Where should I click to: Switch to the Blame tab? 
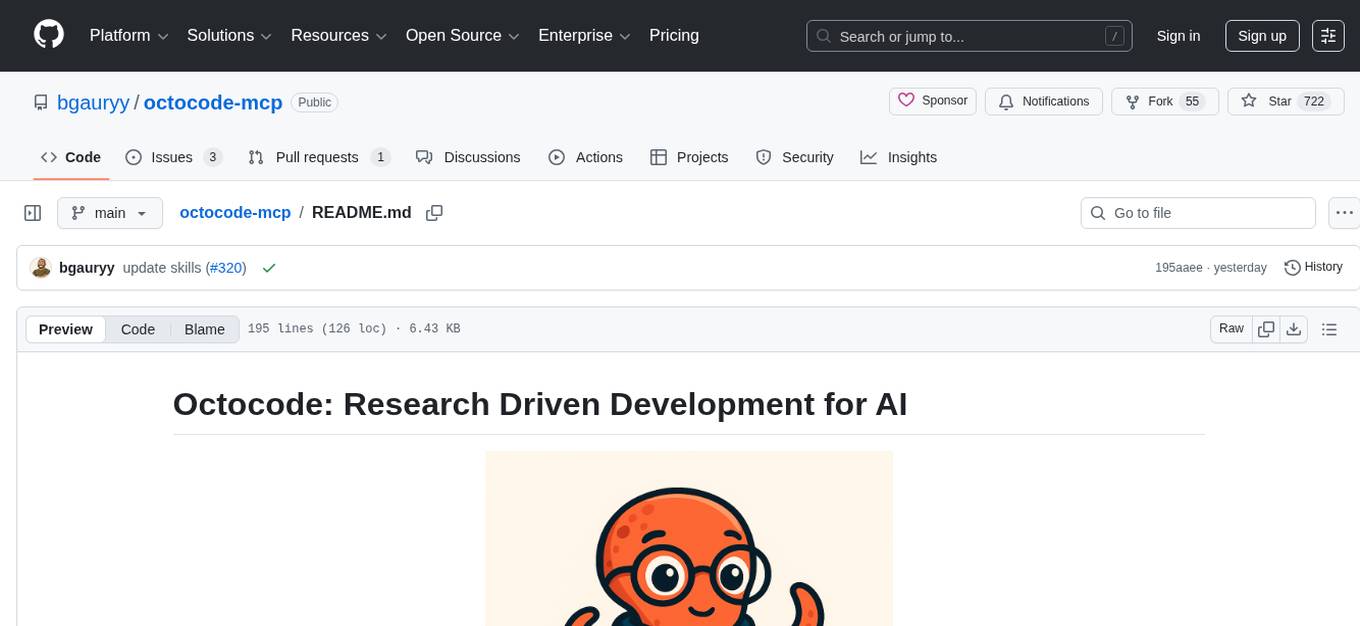tap(204, 329)
